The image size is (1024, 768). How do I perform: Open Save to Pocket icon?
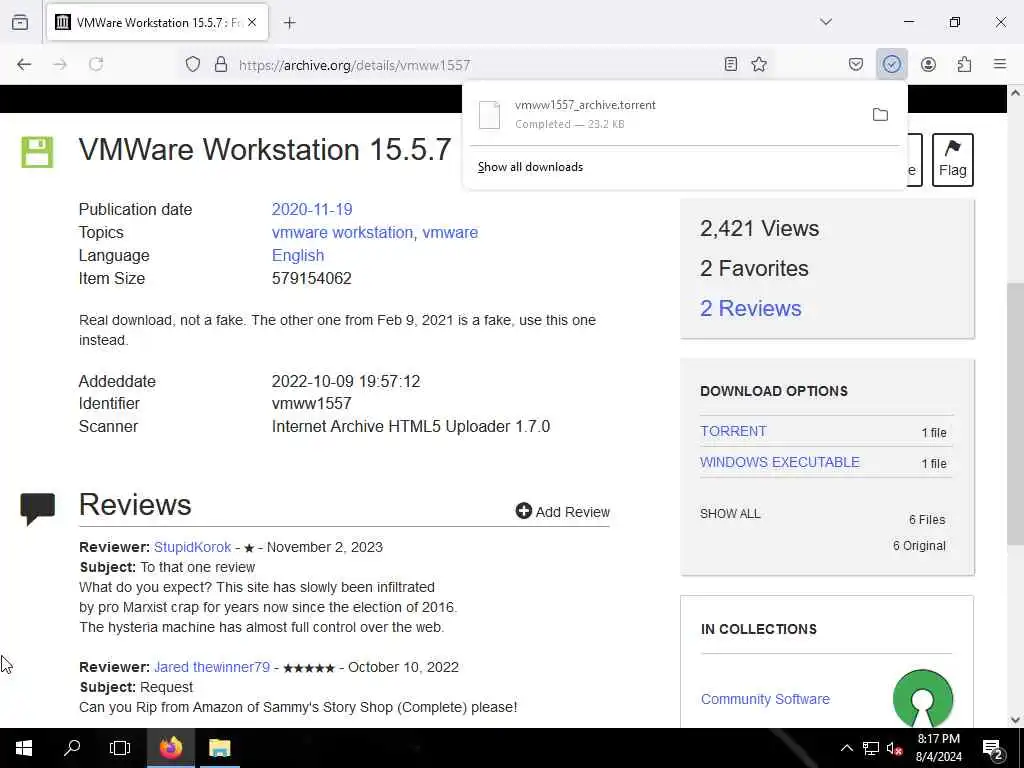tap(856, 64)
